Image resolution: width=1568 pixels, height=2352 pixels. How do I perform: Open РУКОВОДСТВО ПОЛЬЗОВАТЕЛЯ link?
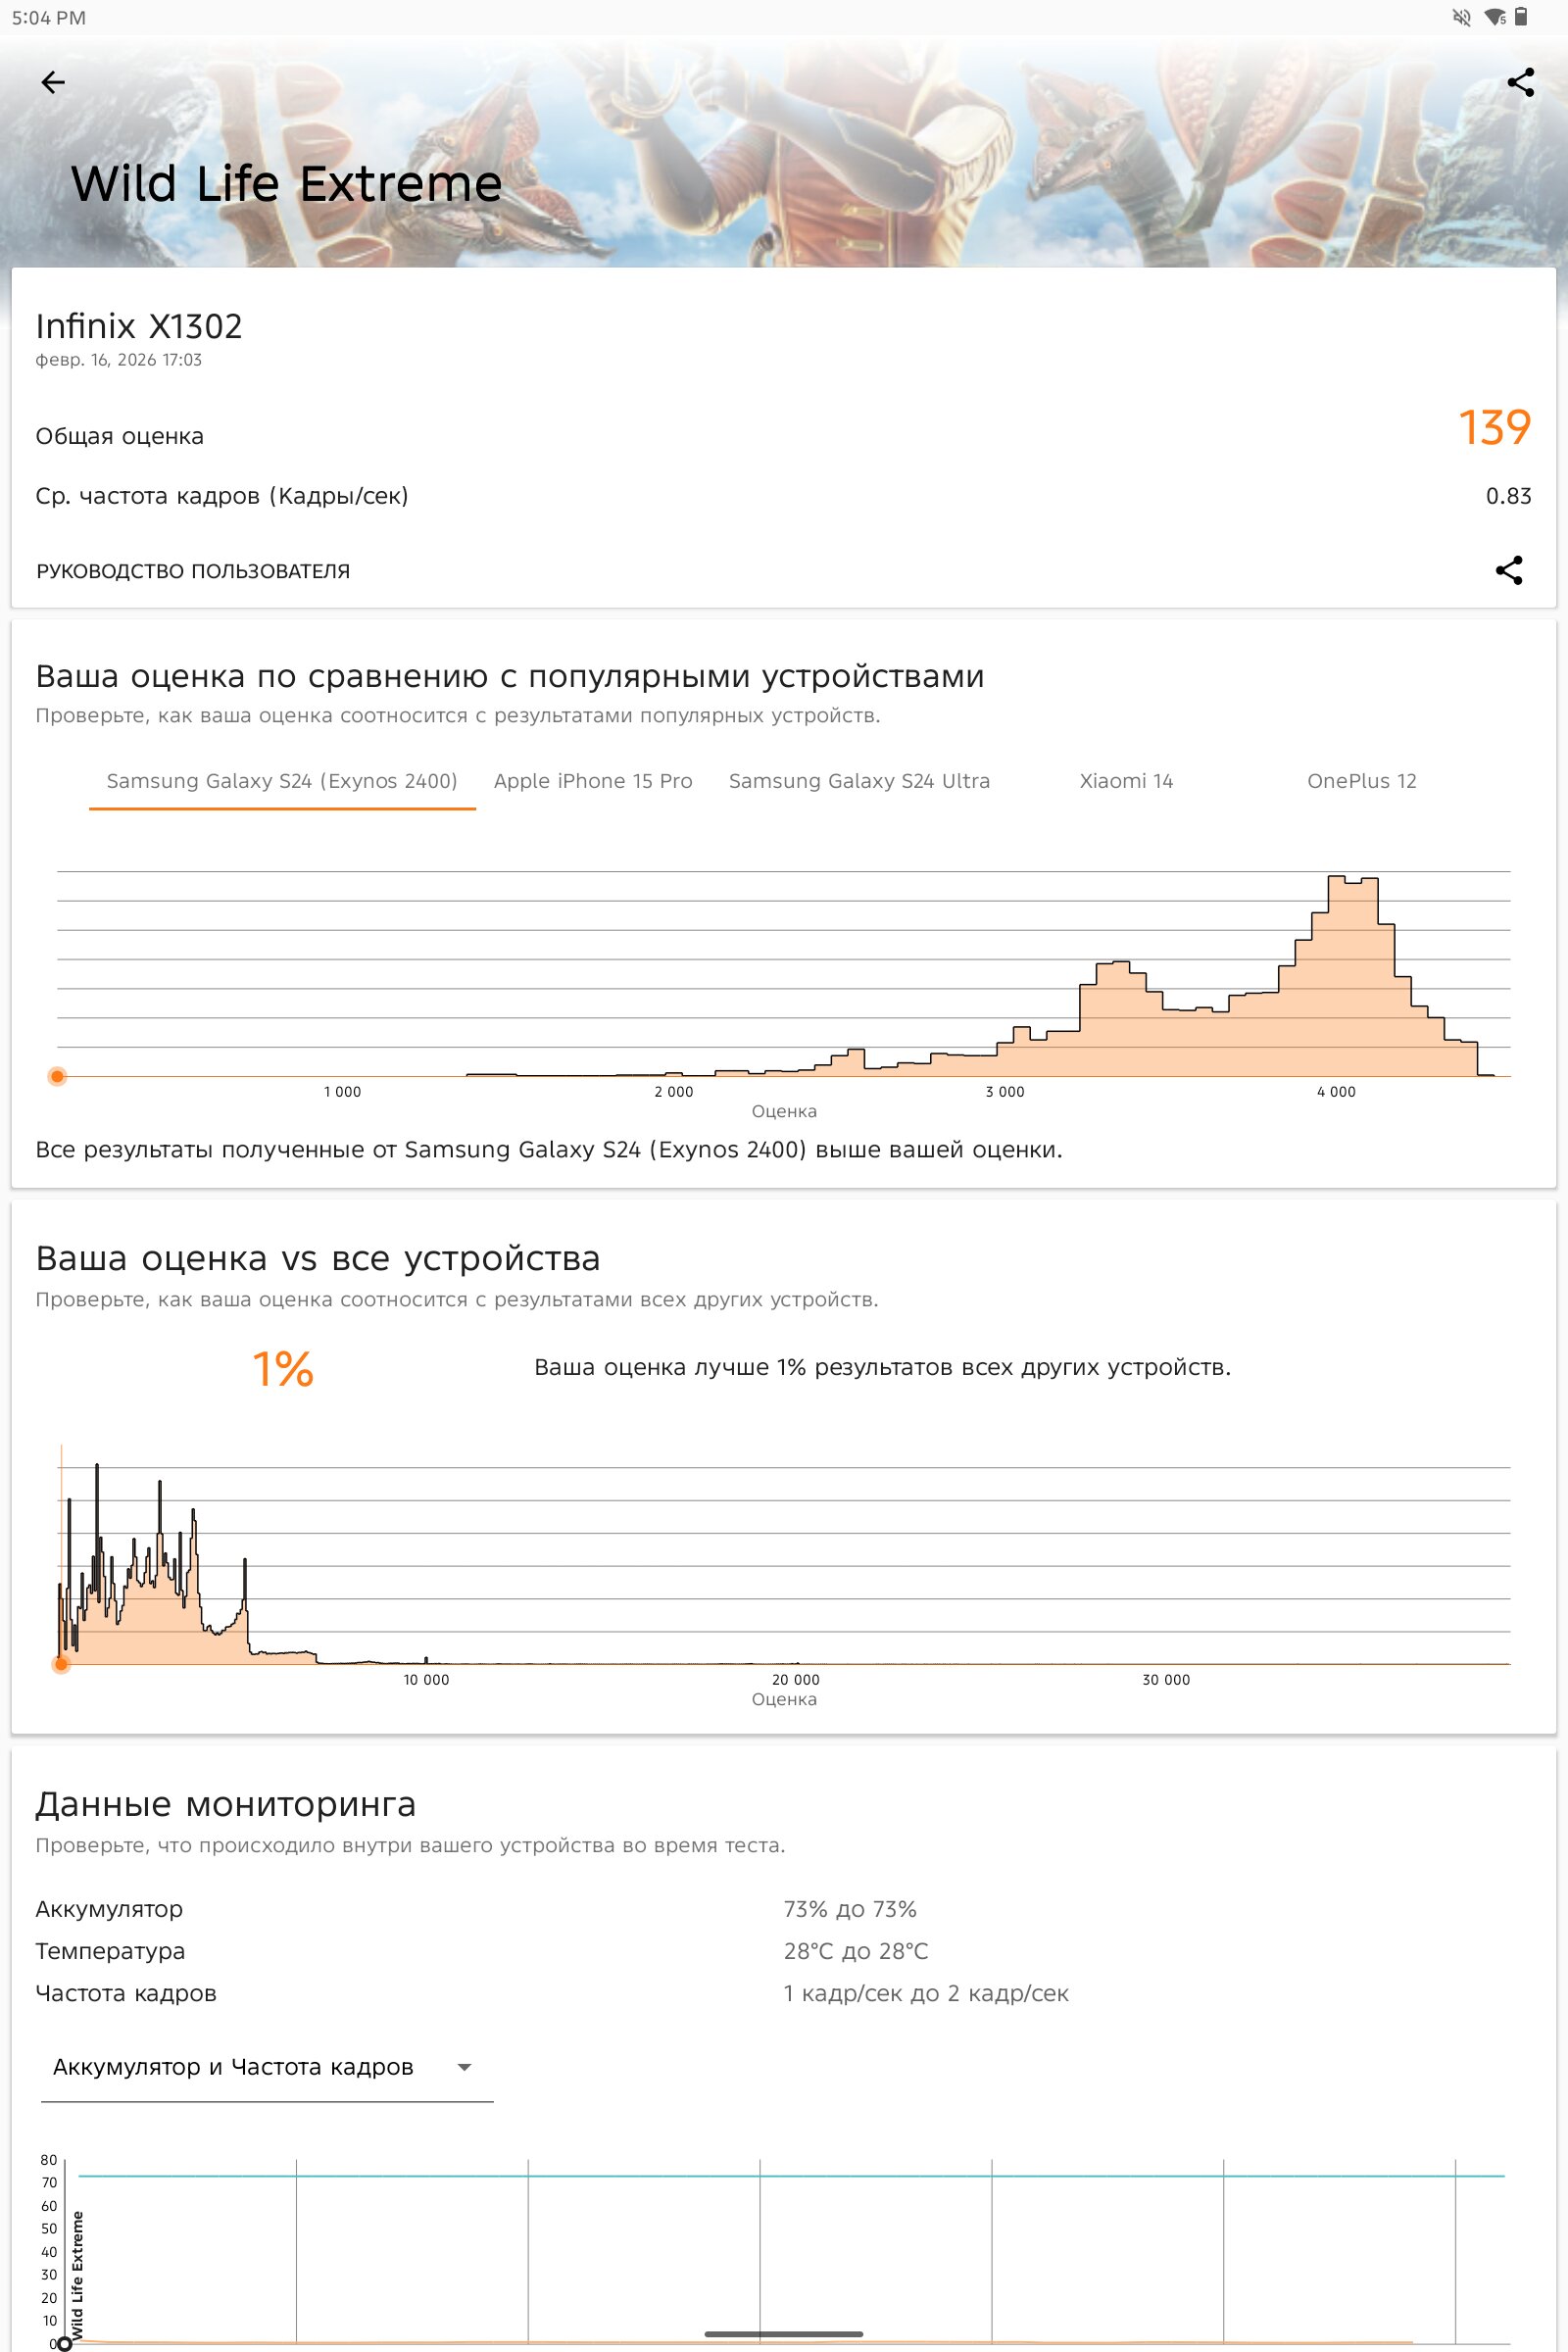click(193, 571)
